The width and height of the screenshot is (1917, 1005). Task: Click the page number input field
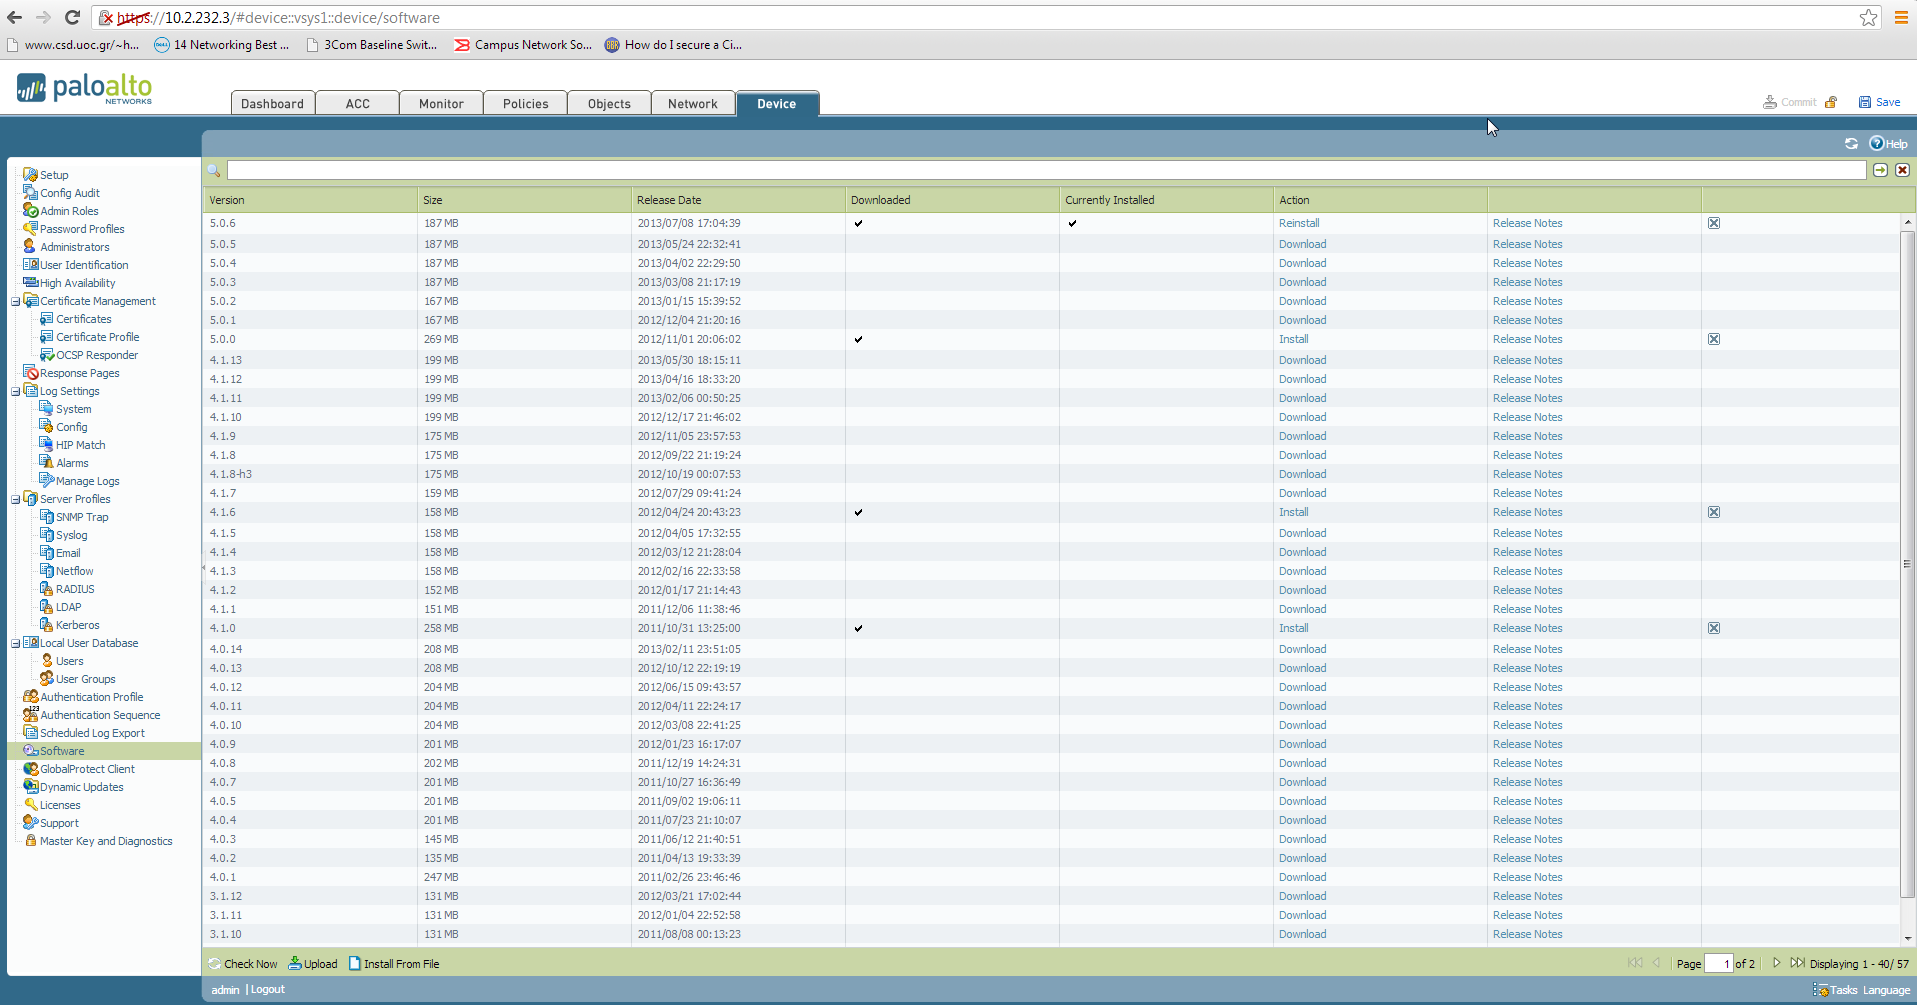[1718, 964]
